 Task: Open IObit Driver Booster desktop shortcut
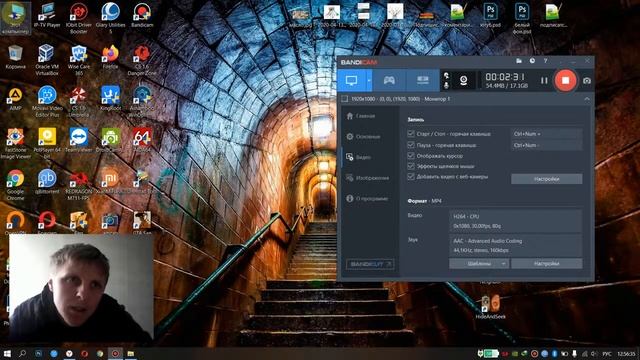(x=79, y=18)
